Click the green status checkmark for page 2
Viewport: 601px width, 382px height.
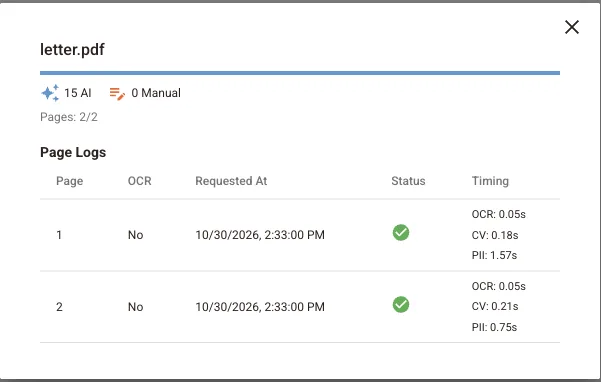(x=401, y=305)
